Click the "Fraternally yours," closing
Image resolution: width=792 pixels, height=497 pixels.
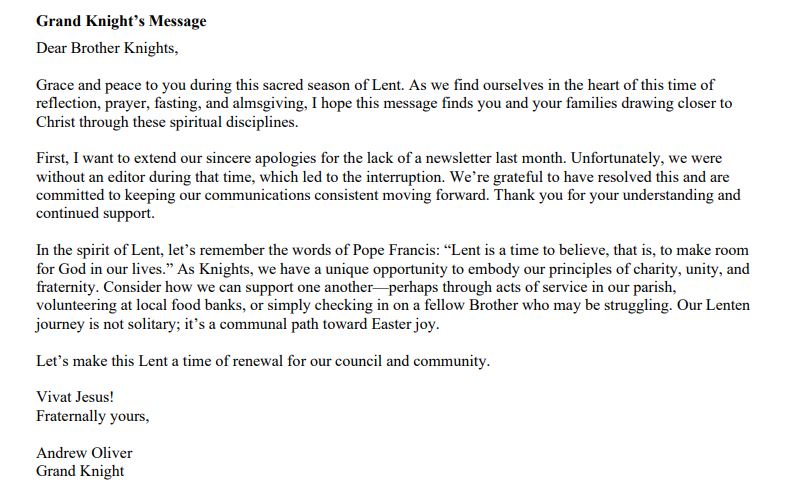[93, 415]
